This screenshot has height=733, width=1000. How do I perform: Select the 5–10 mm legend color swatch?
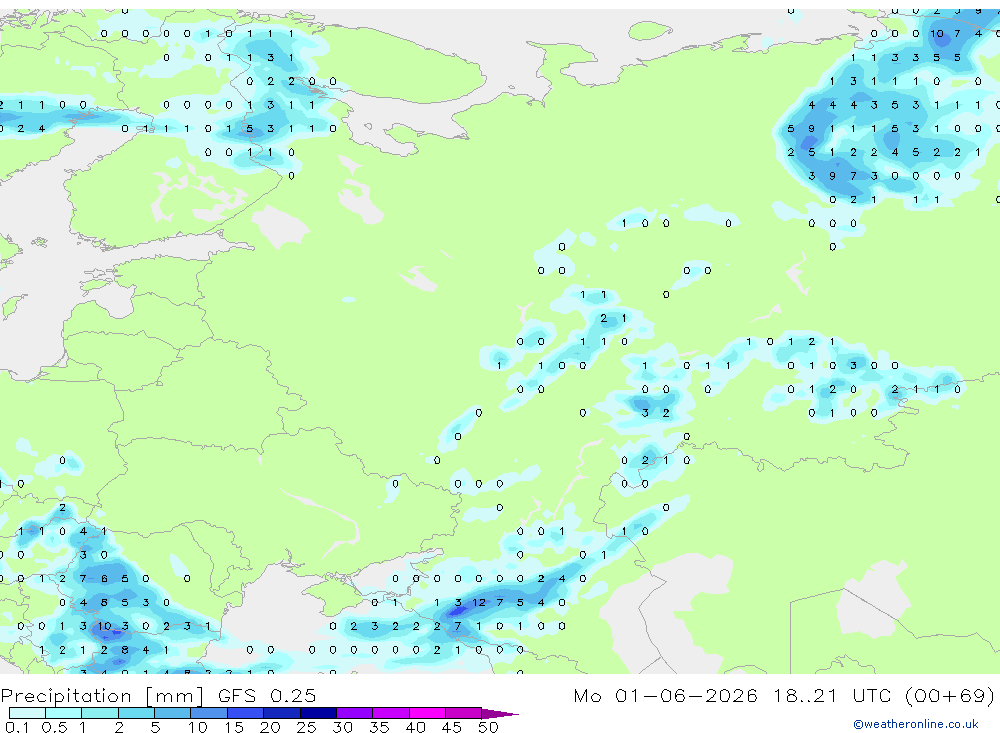[x=172, y=713]
